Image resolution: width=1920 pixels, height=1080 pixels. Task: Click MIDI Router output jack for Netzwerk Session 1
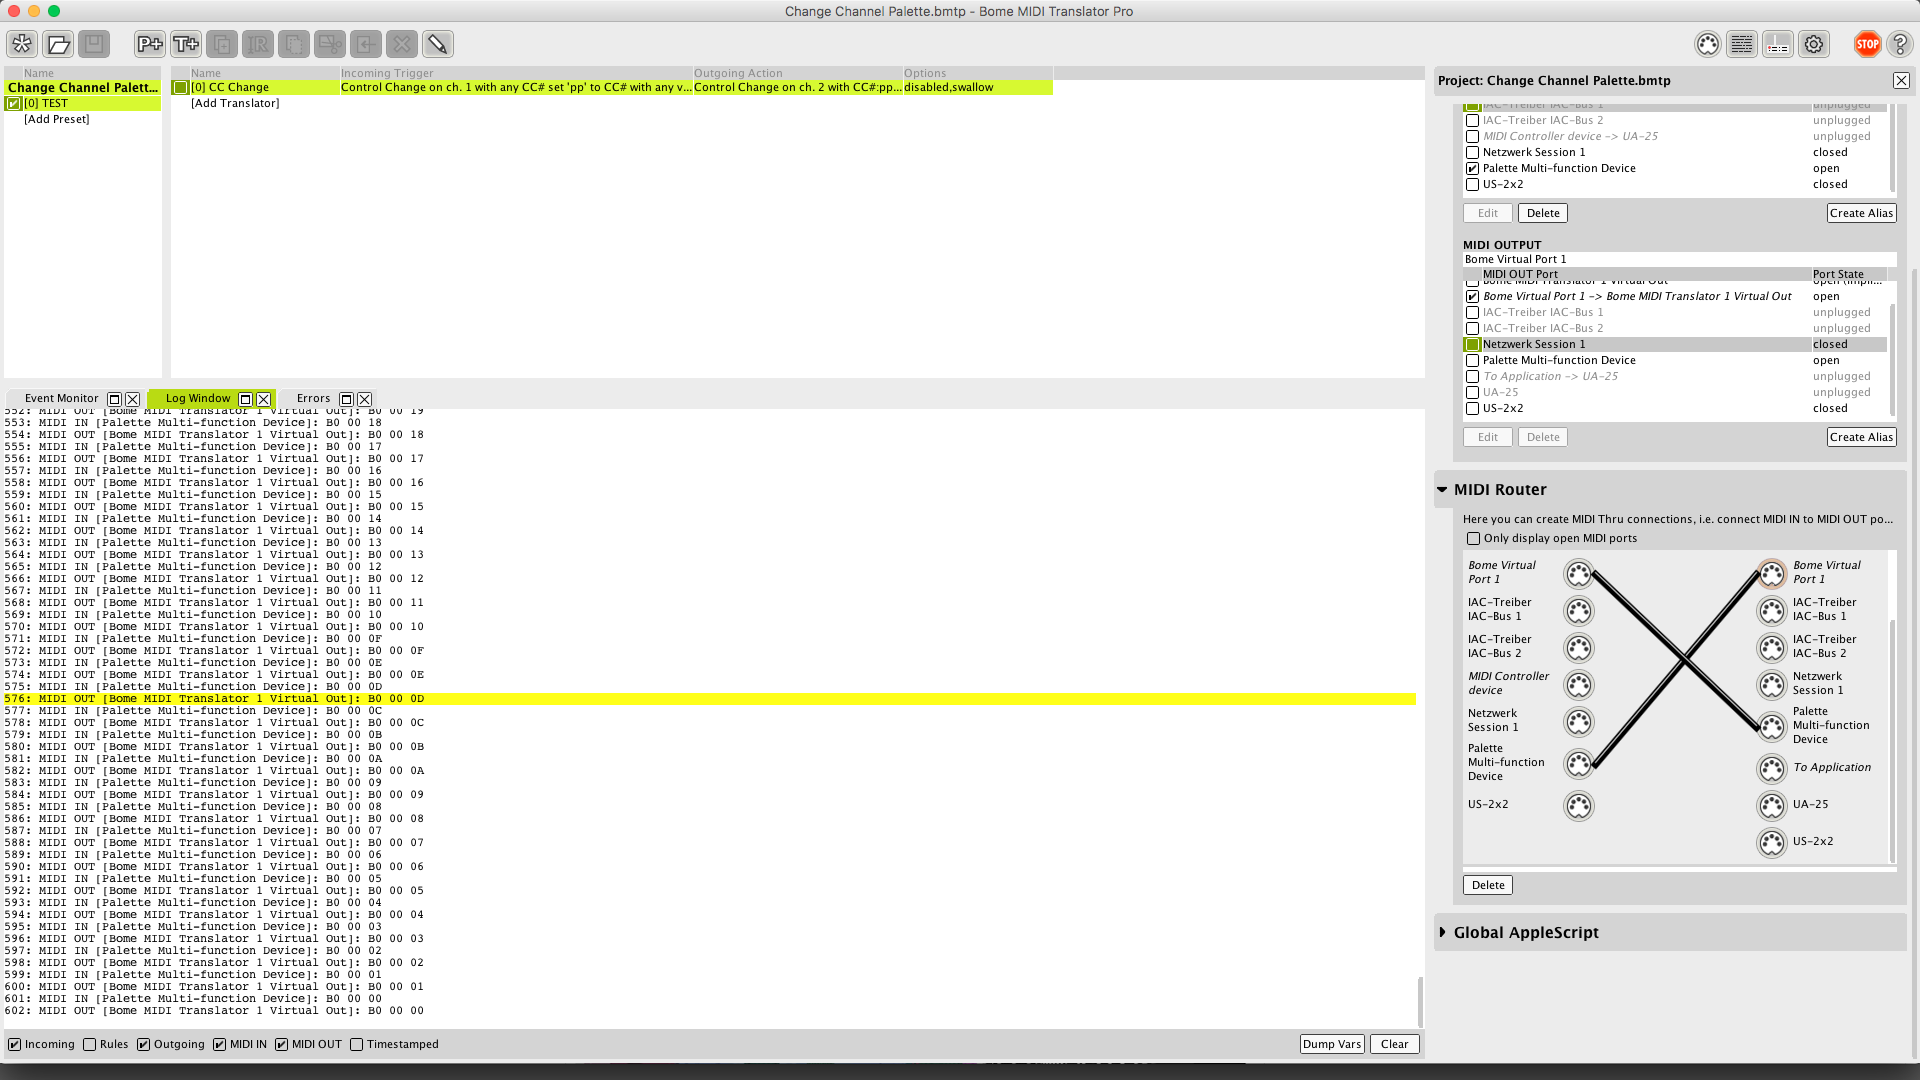1772,685
